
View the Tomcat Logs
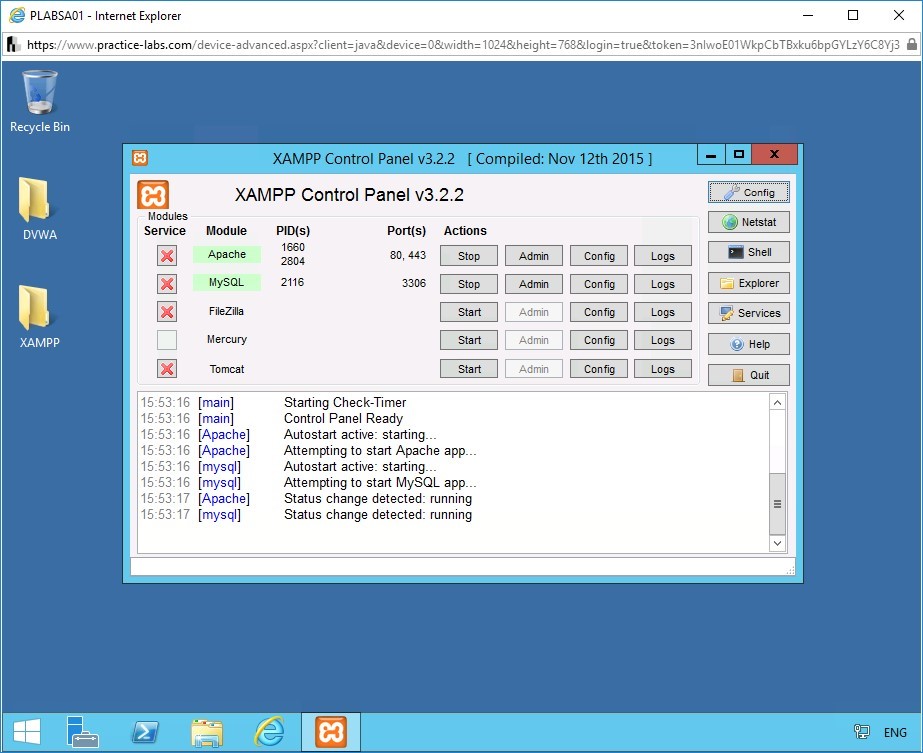click(x=663, y=368)
